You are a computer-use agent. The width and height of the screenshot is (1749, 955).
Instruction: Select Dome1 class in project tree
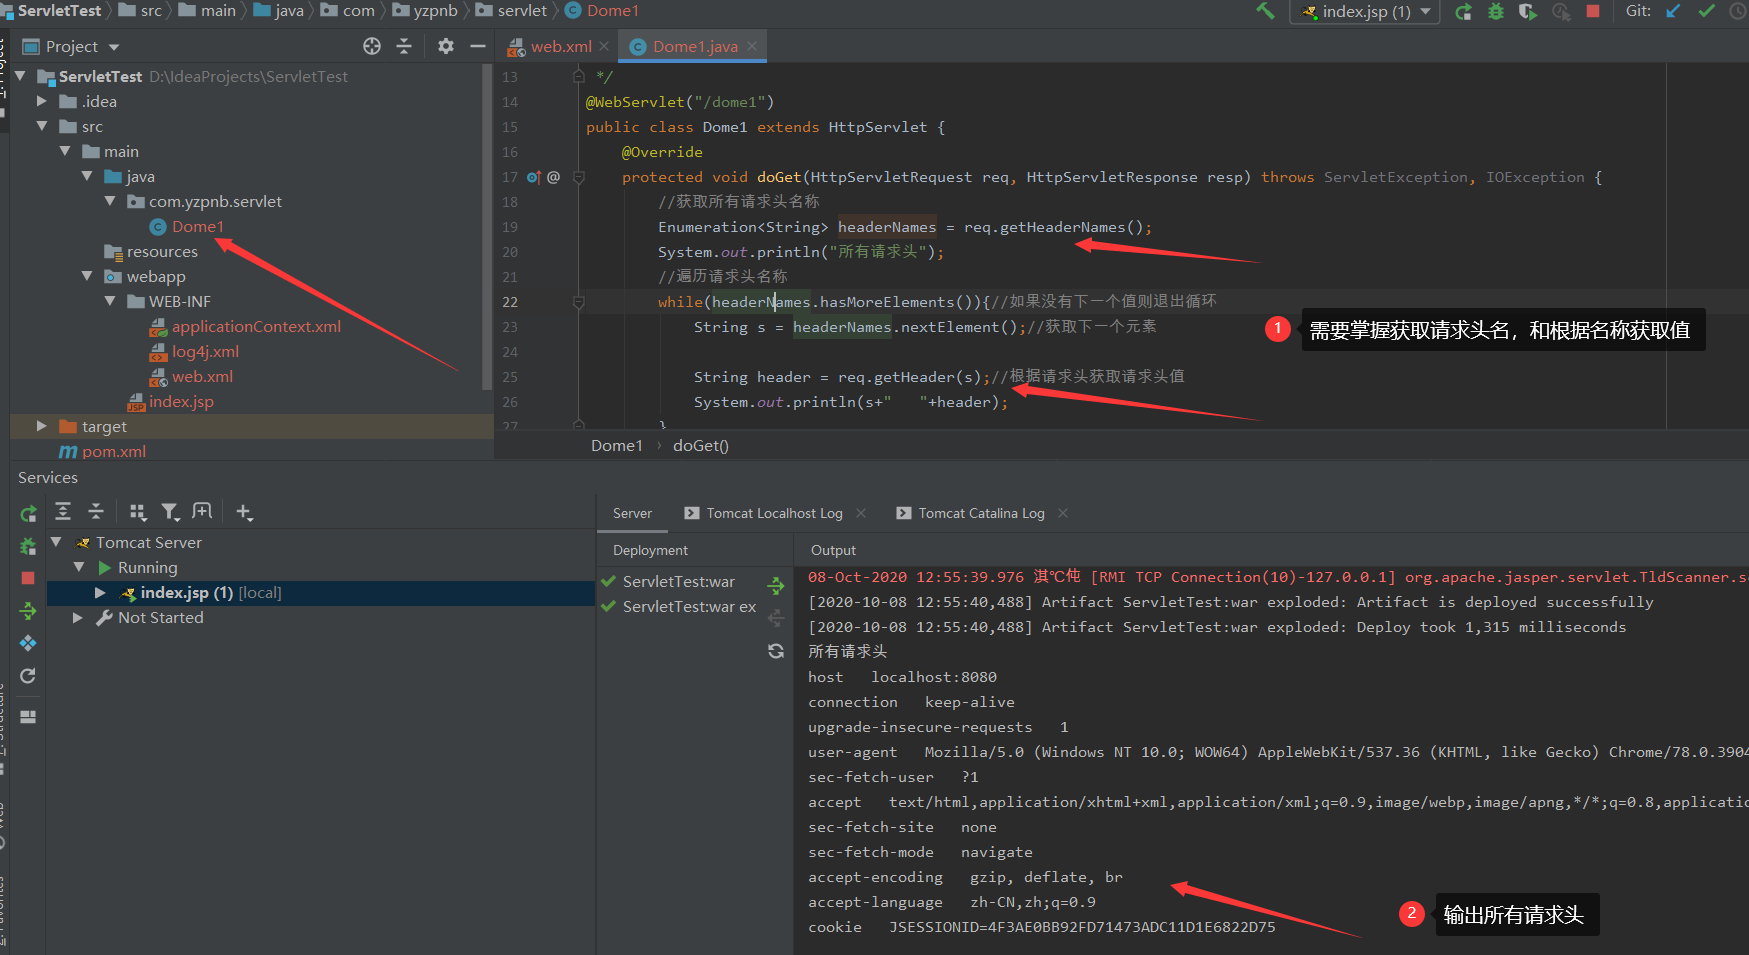click(x=197, y=227)
